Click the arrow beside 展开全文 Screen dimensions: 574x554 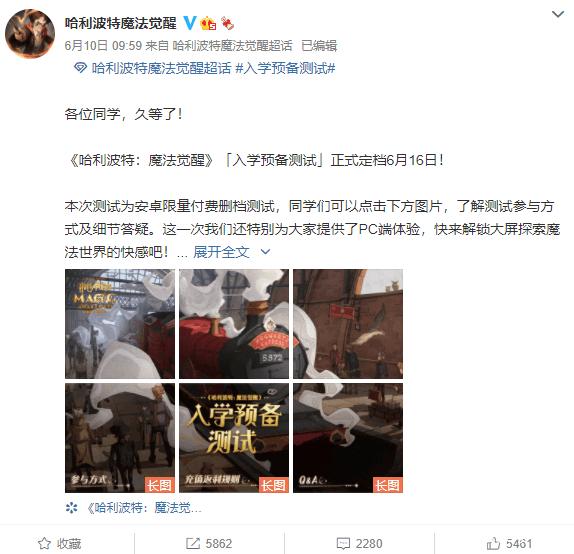pyautogui.click(x=265, y=252)
